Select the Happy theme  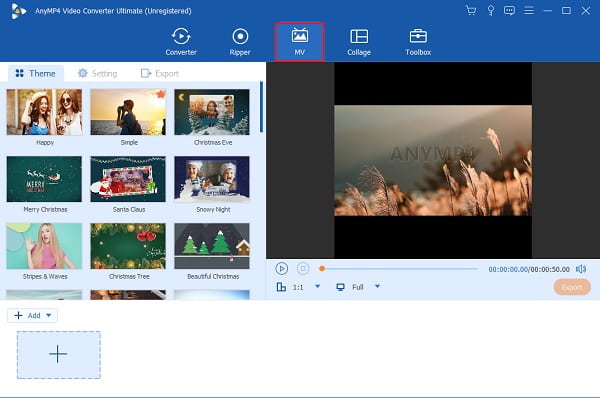[x=44, y=112]
